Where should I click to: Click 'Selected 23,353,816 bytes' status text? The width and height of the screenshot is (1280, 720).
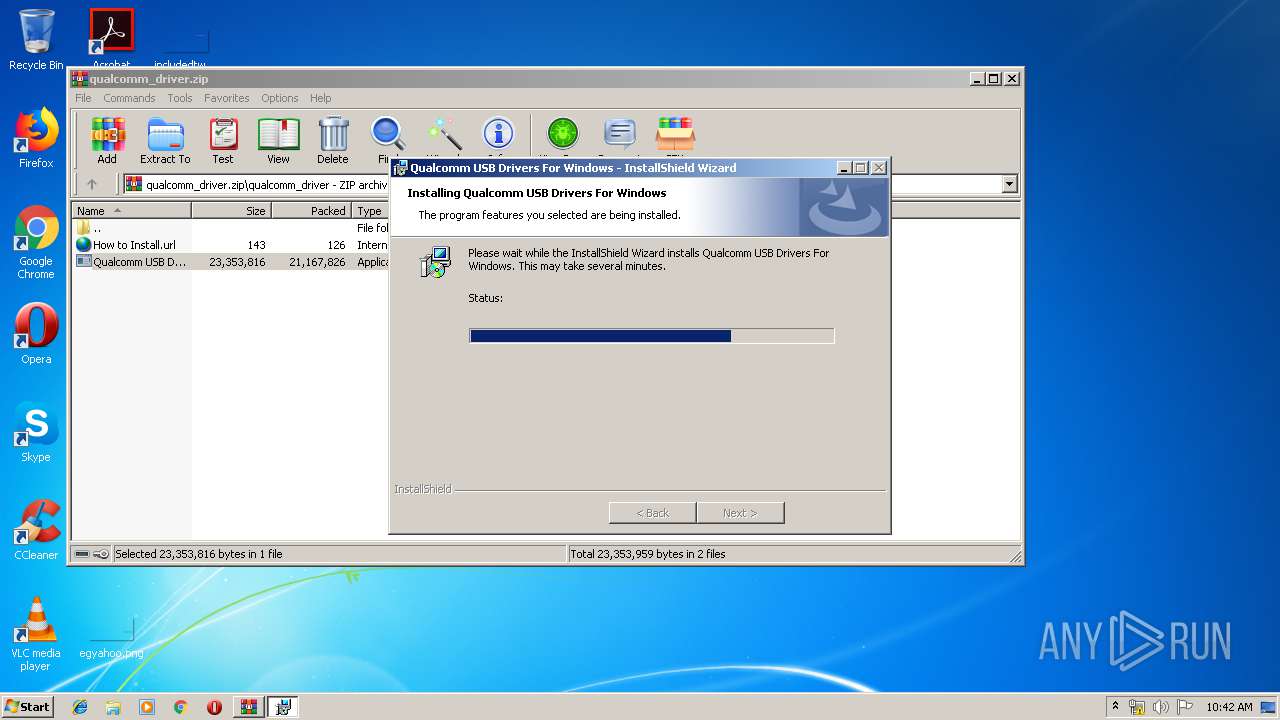[198, 554]
